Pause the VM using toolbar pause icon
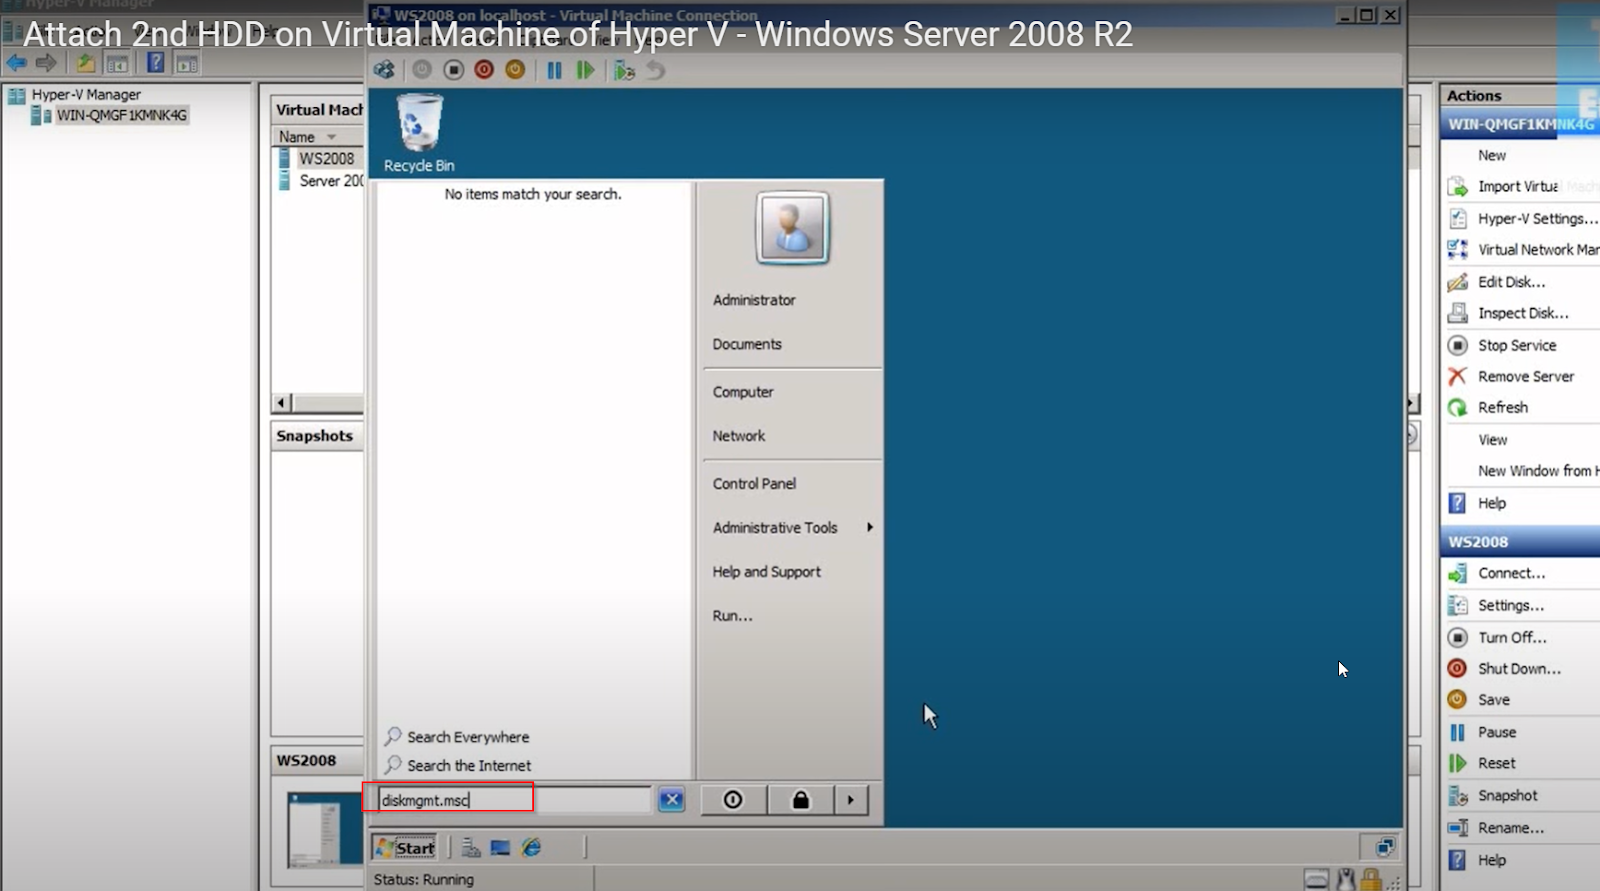Screen dimensions: 1600x891 pyautogui.click(x=554, y=70)
